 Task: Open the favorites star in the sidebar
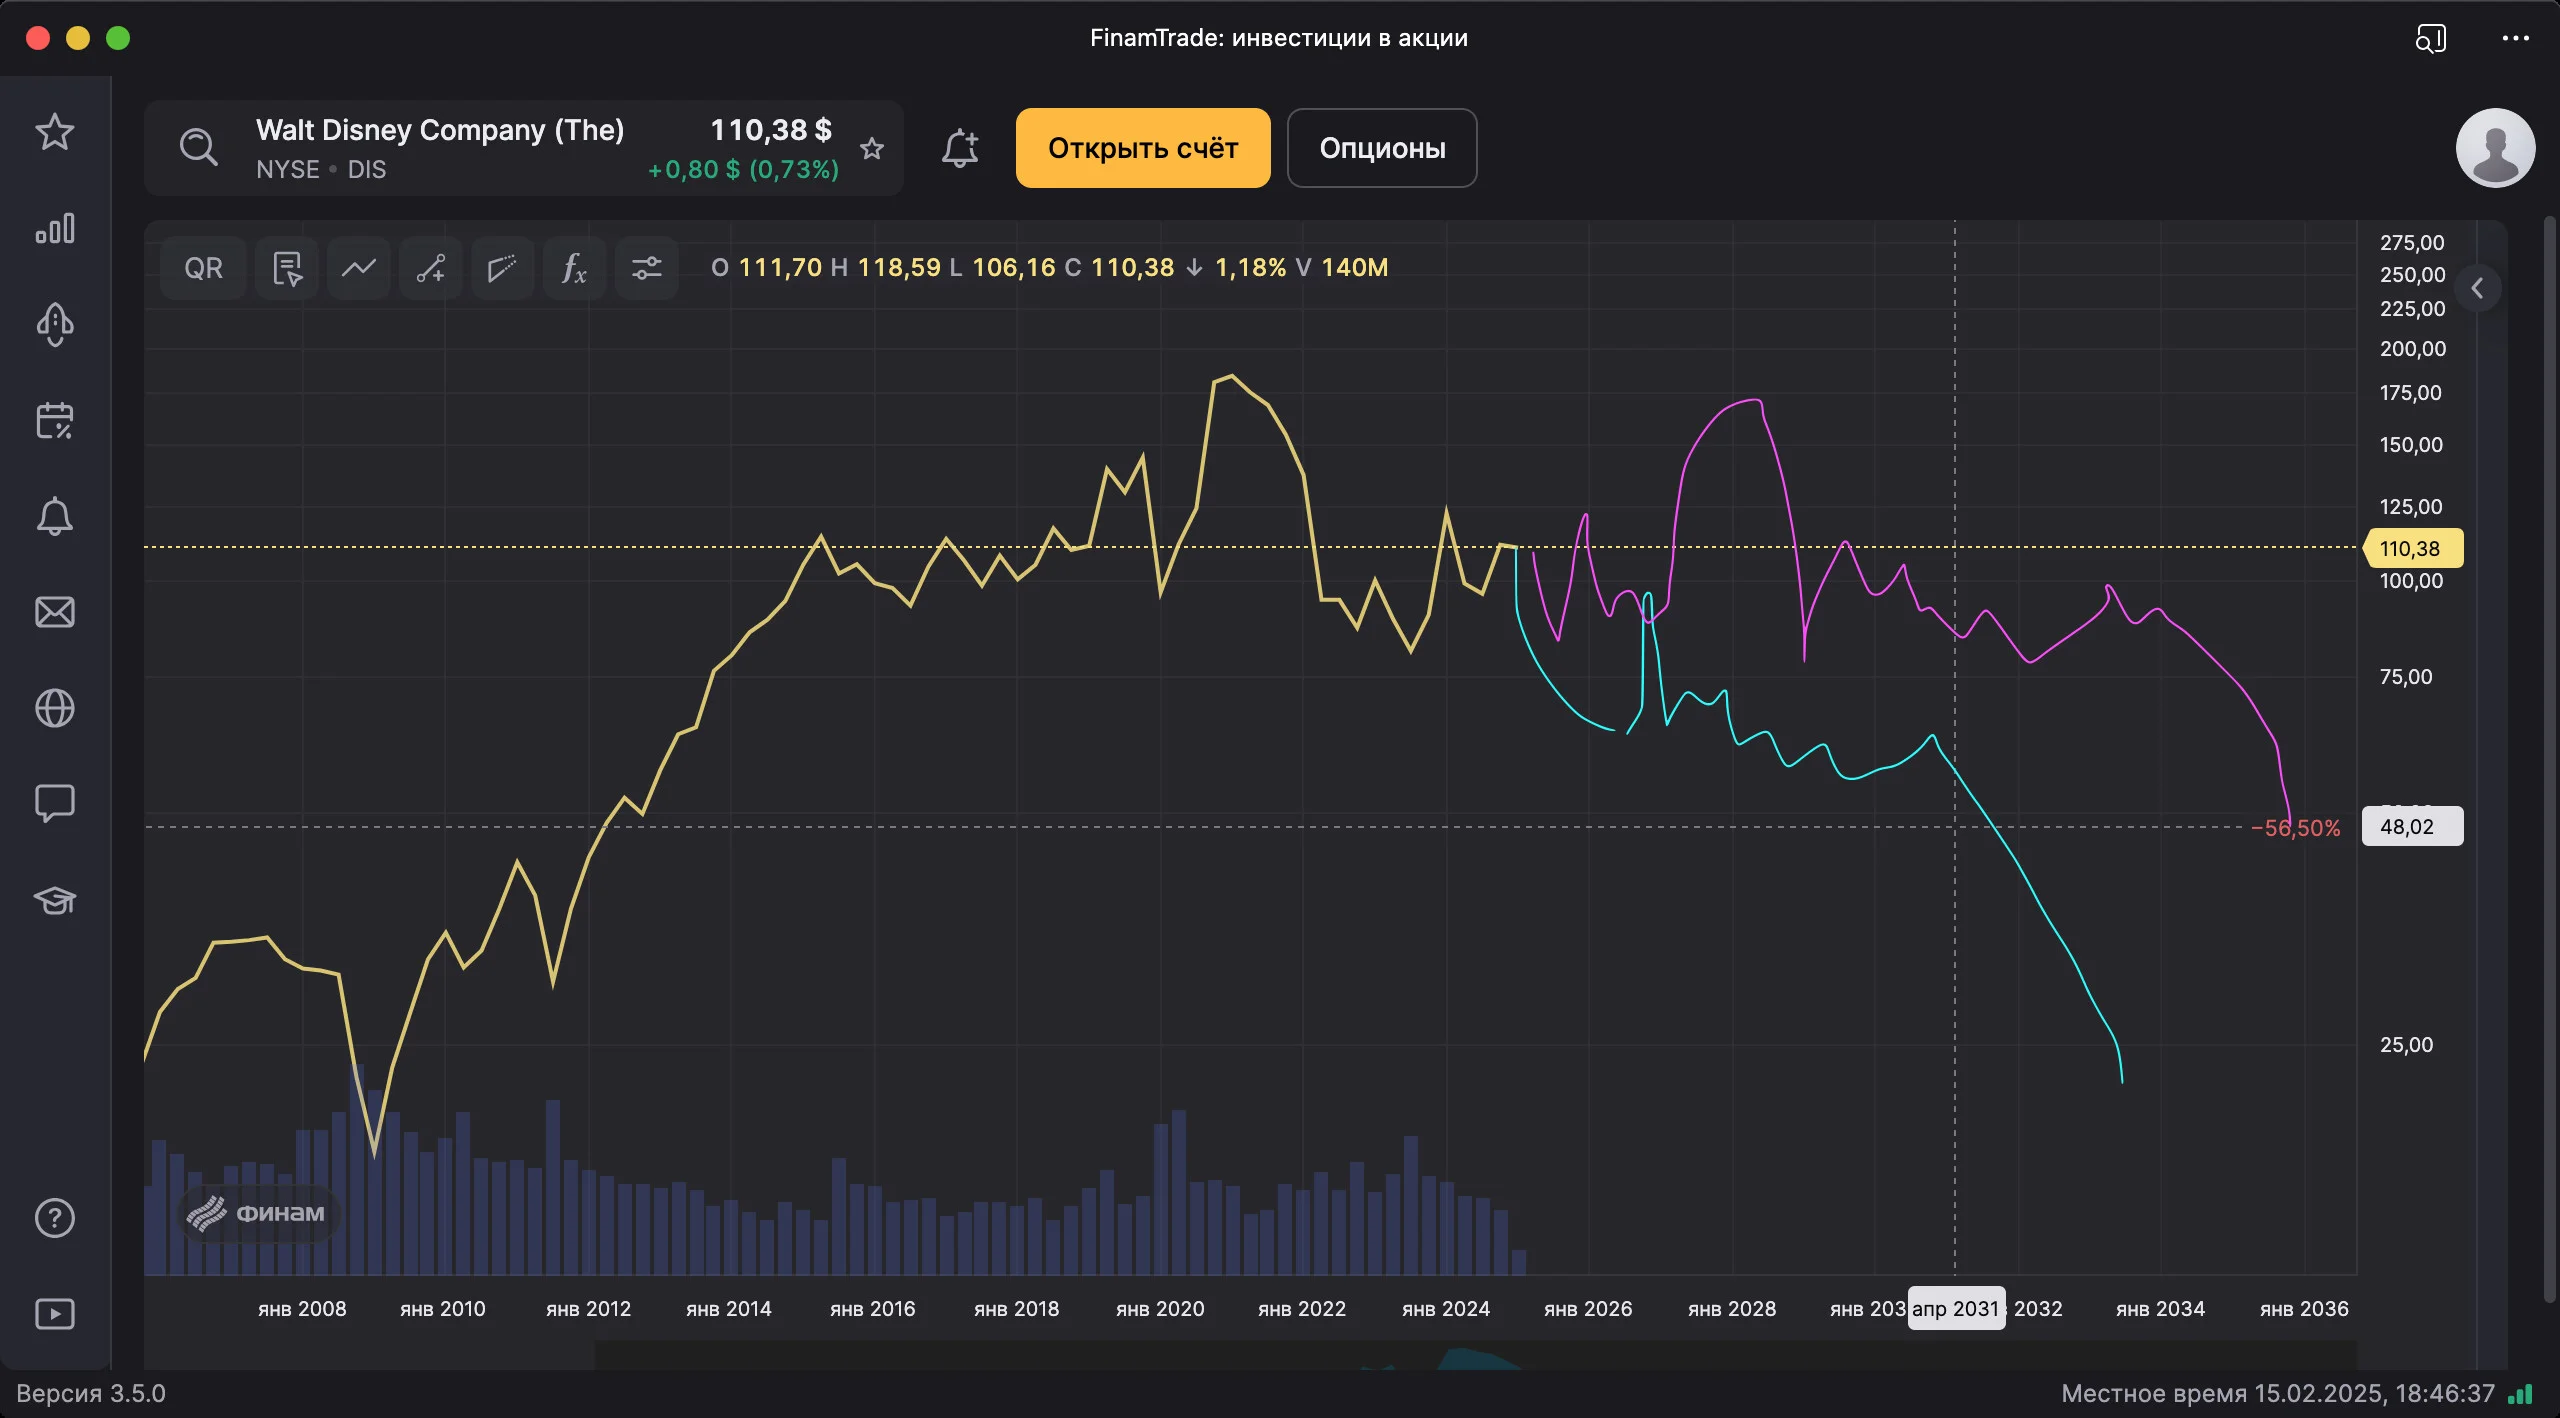(x=54, y=132)
